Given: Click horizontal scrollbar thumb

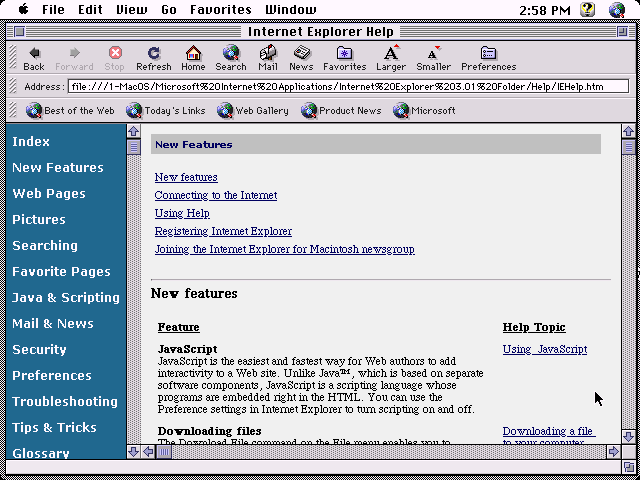Looking at the screenshot, I should pyautogui.click(x=164, y=451).
